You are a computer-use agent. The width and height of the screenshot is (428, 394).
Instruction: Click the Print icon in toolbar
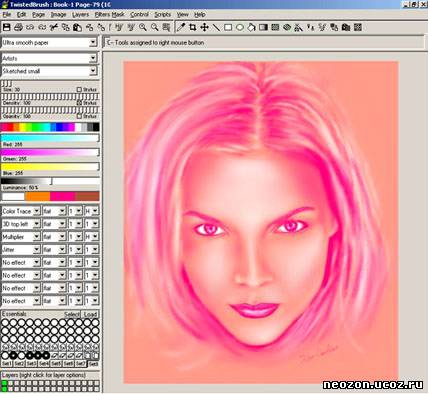coord(18,27)
